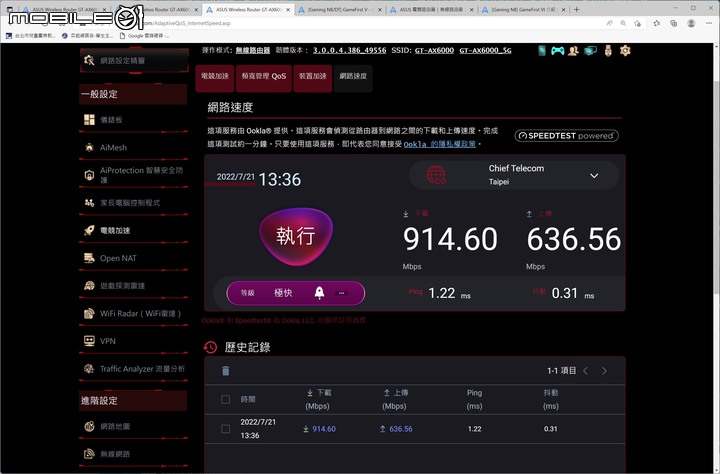Click the network monitor icon in header

click(591, 51)
